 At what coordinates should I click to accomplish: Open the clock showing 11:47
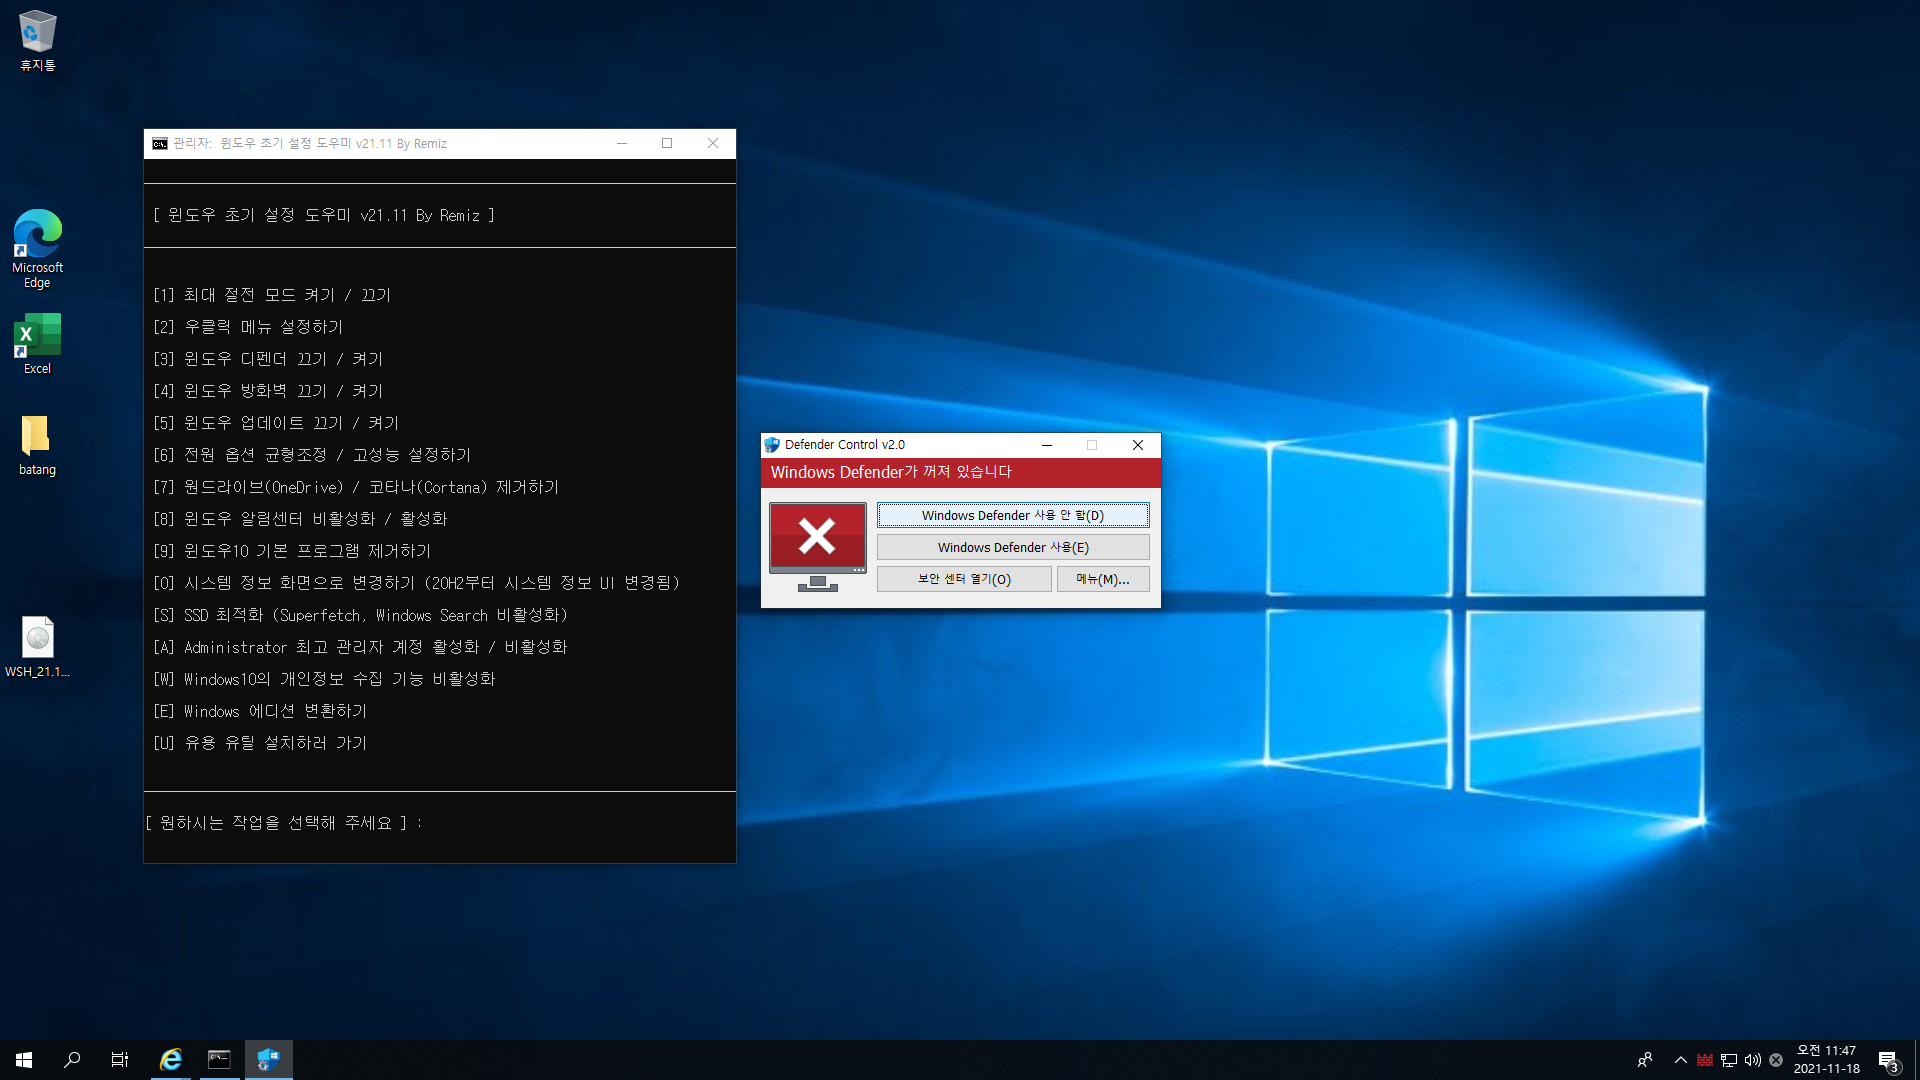1826,1060
